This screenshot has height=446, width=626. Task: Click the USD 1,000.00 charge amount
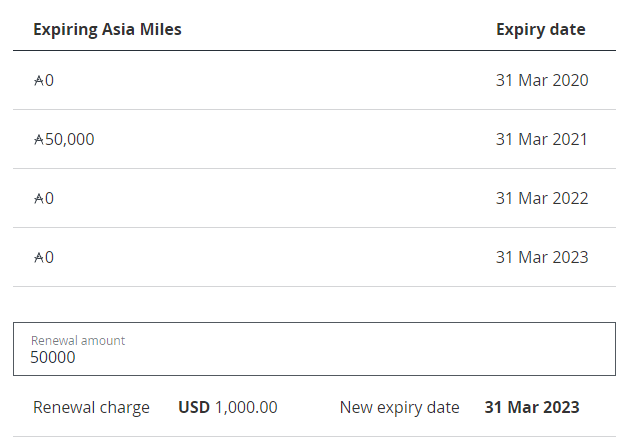tap(228, 407)
